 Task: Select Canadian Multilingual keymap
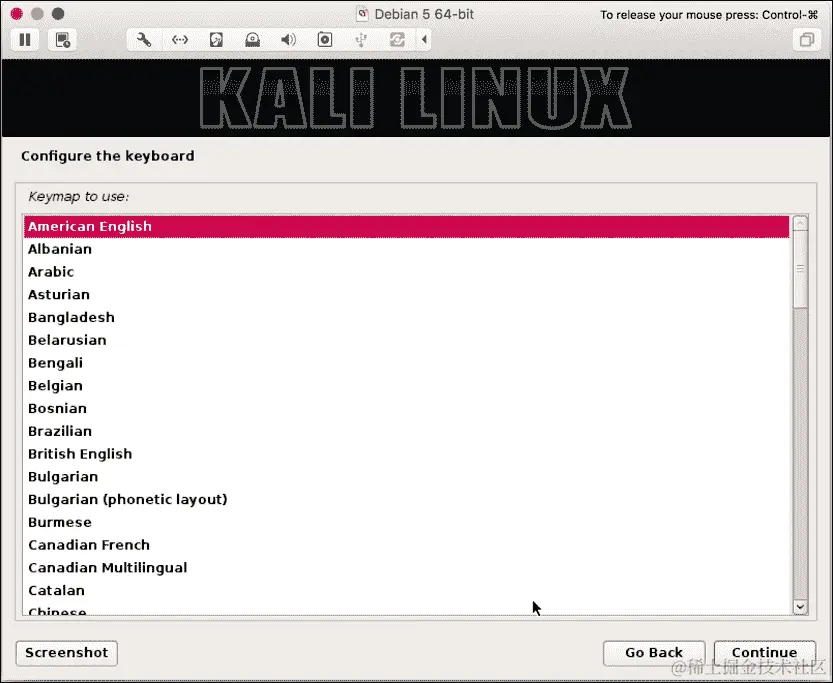click(406, 568)
